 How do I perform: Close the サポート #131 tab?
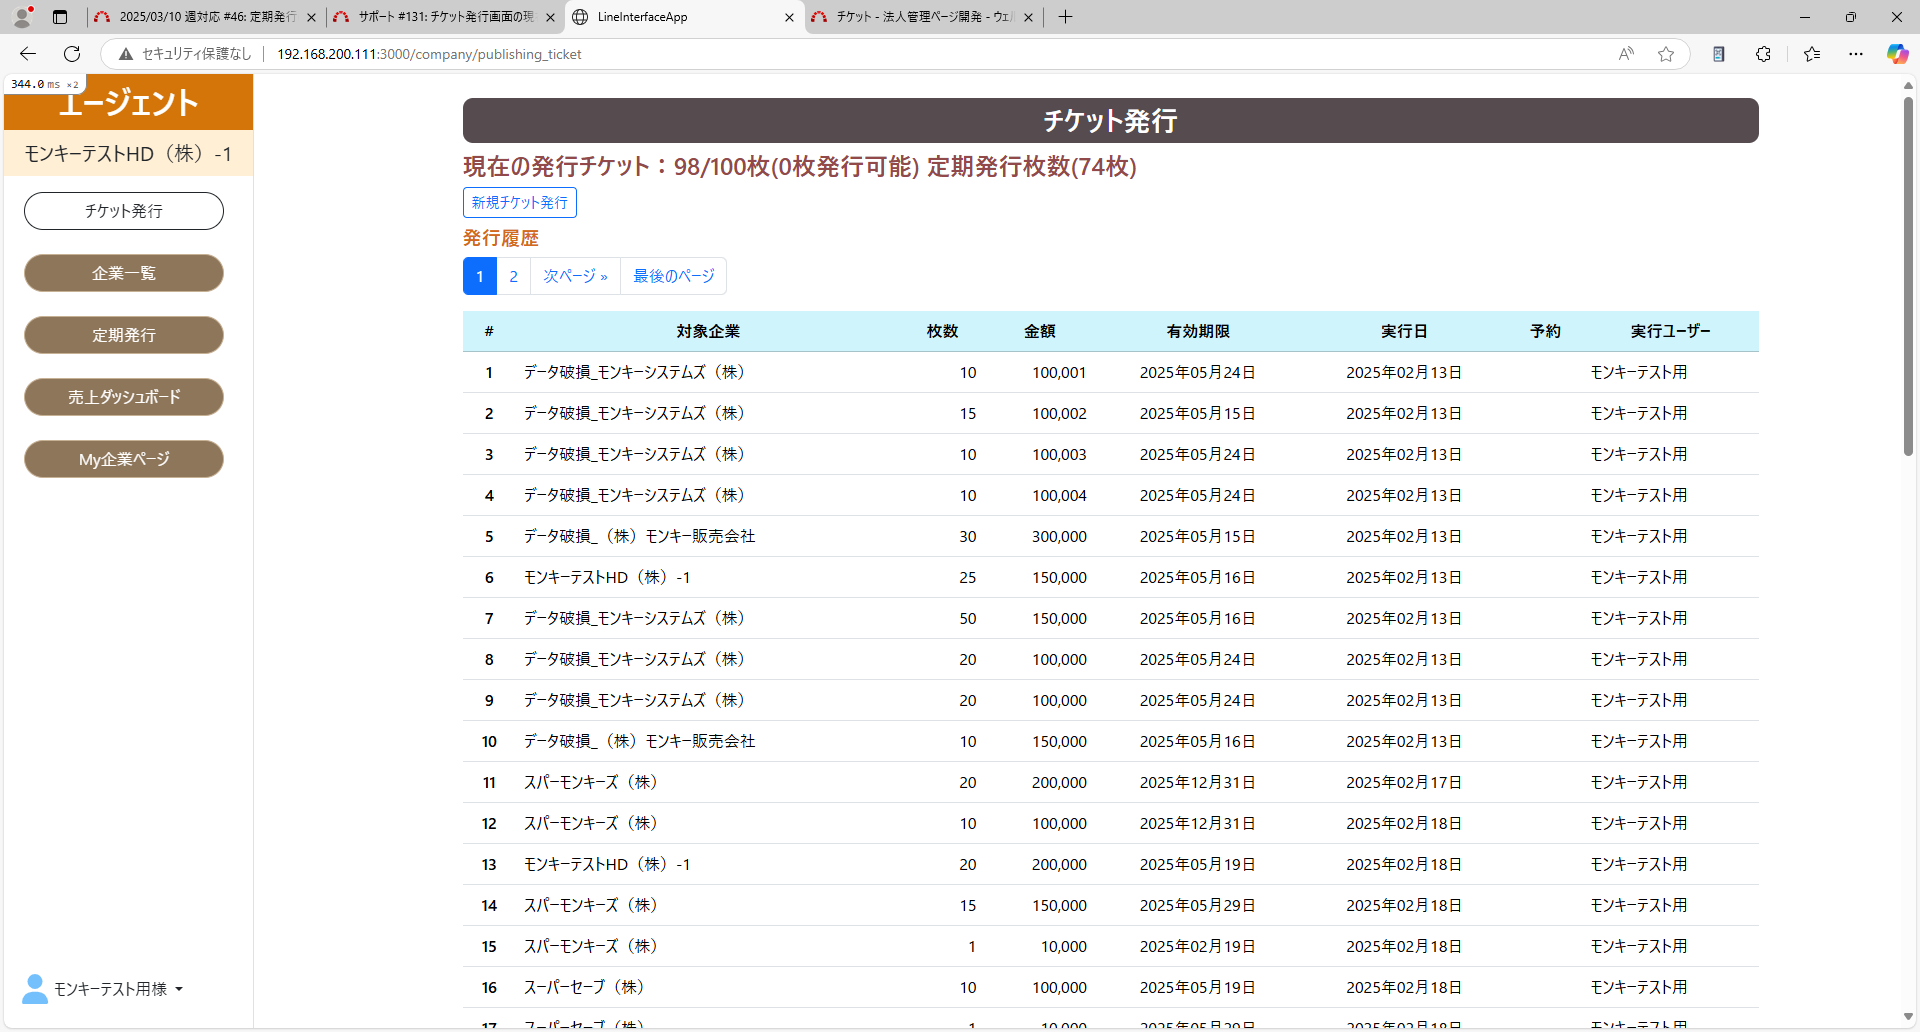click(x=550, y=17)
